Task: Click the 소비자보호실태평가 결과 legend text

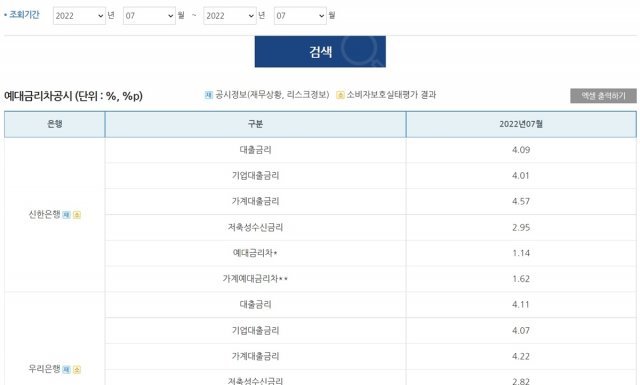Action: [391, 95]
